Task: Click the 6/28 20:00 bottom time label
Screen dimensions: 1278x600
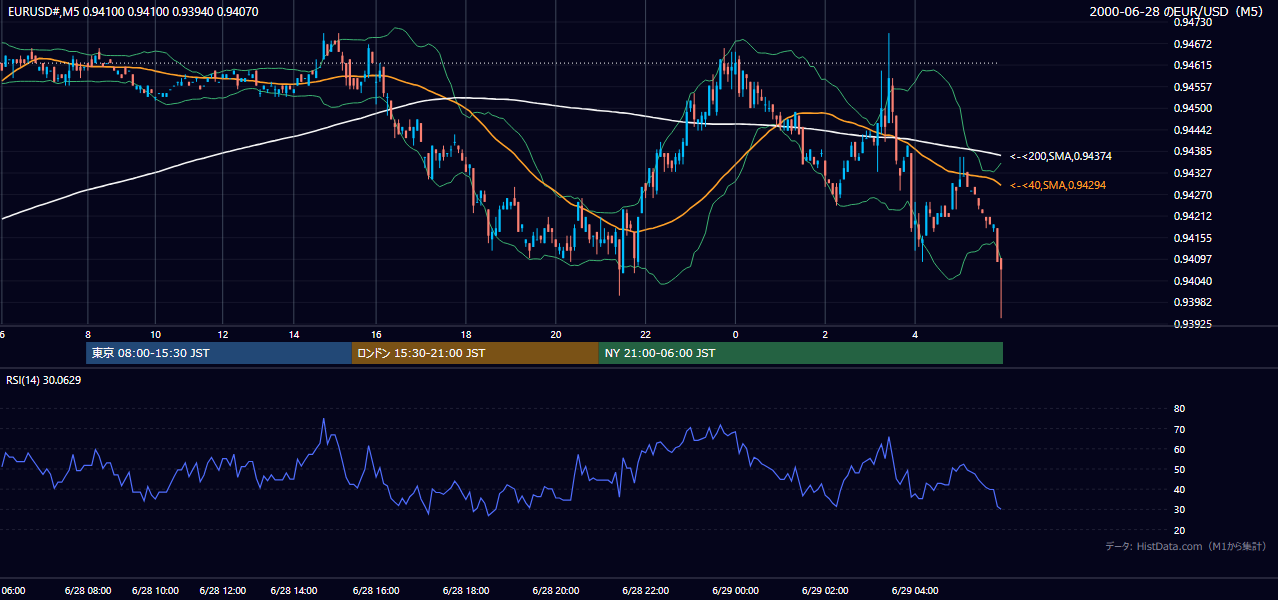Action: click(x=555, y=590)
